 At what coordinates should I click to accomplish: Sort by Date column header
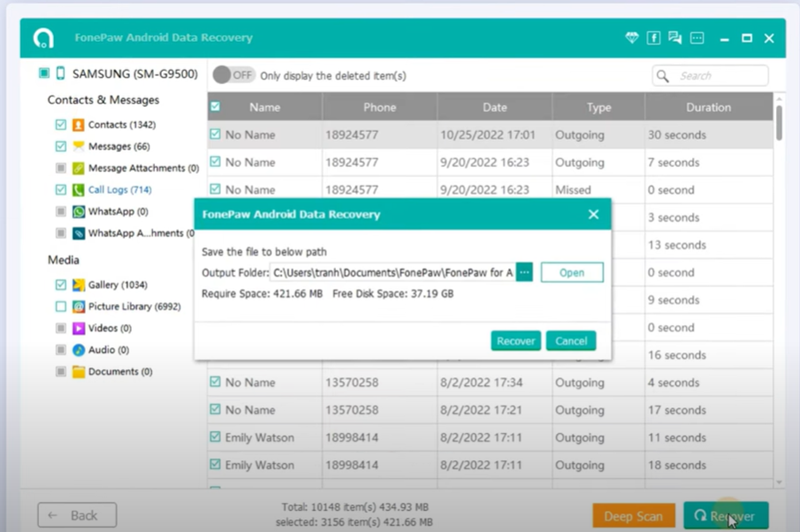point(494,107)
